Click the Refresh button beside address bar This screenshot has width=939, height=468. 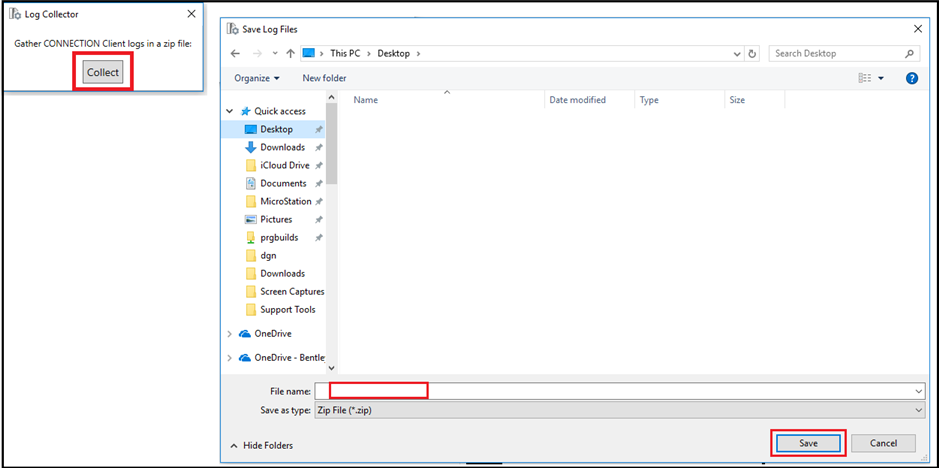[752, 53]
